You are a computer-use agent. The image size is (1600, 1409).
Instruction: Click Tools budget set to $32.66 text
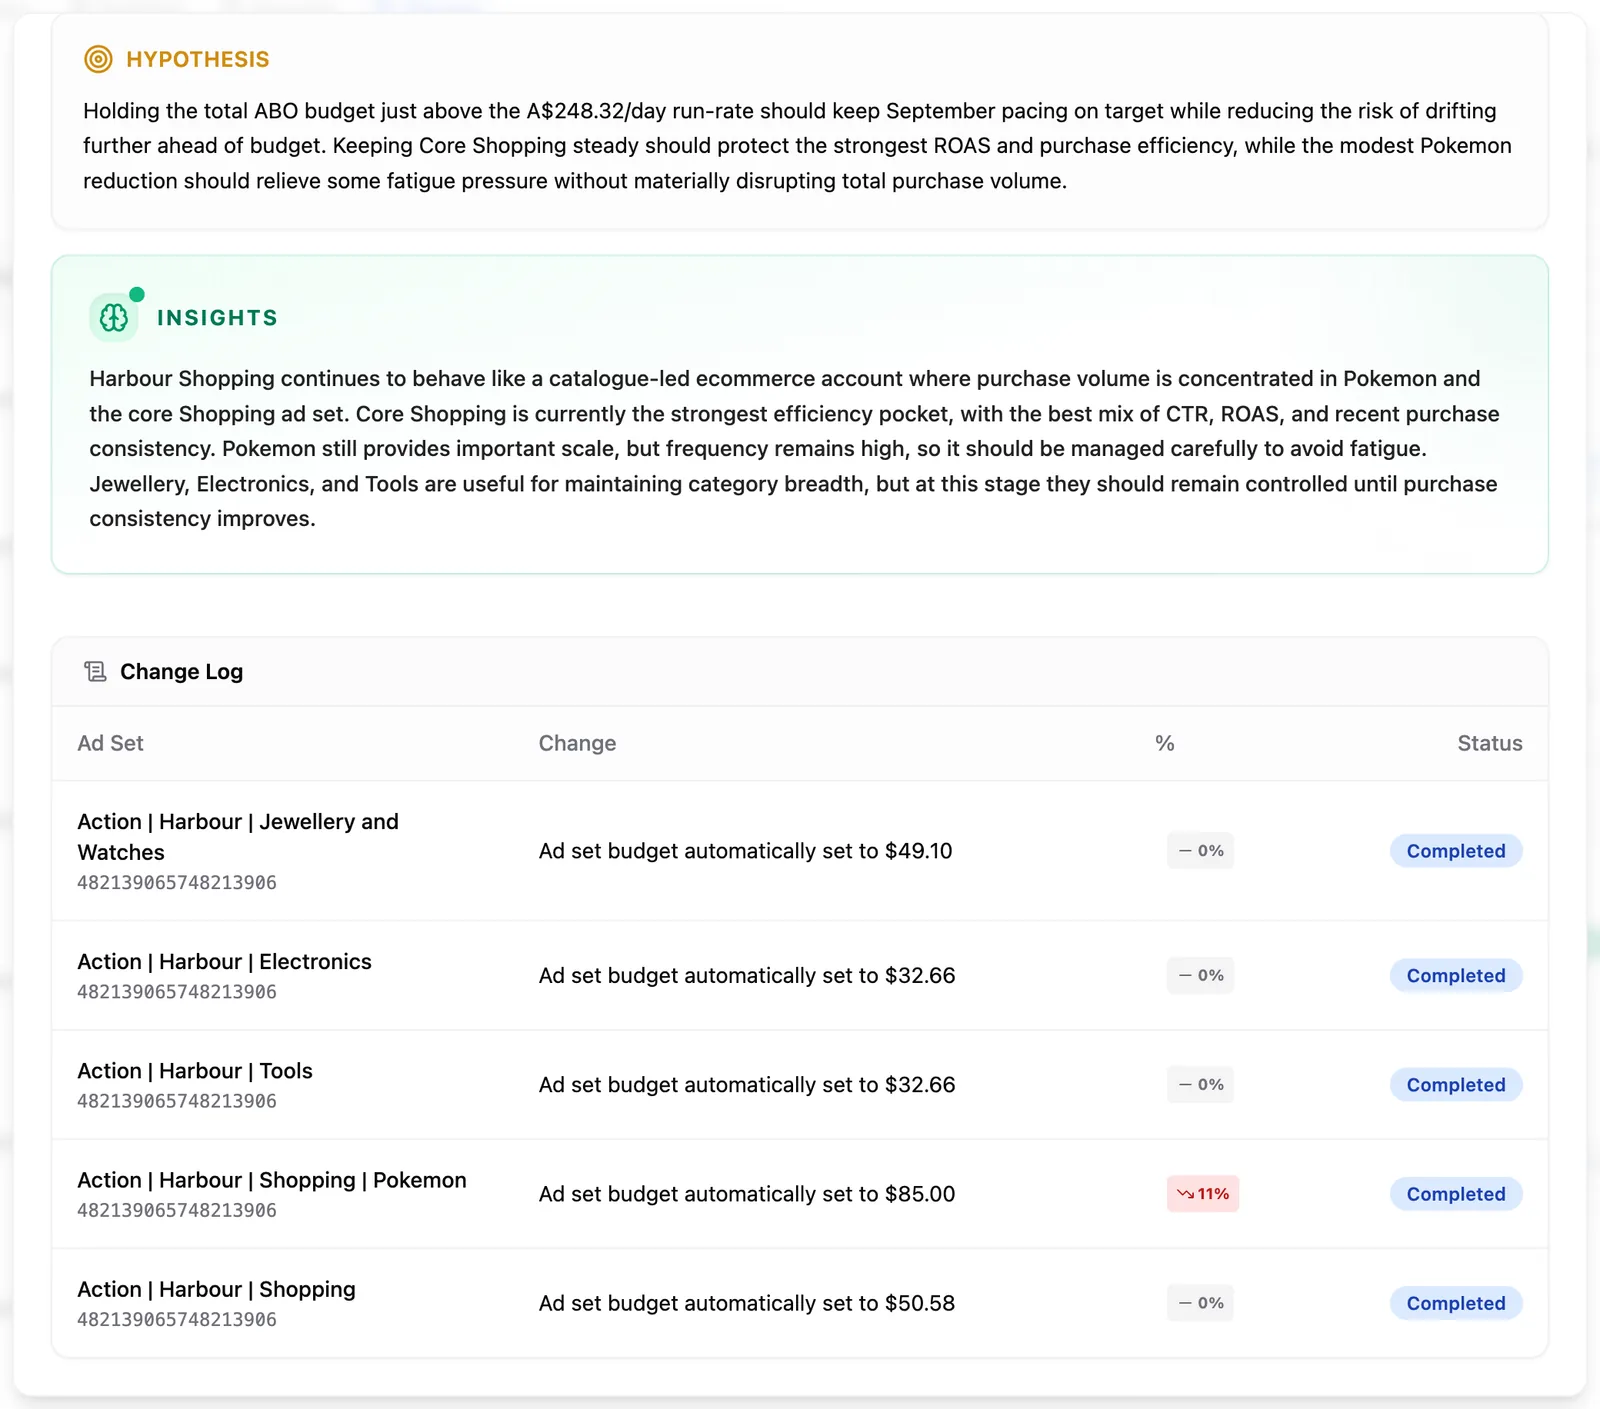(x=747, y=1085)
